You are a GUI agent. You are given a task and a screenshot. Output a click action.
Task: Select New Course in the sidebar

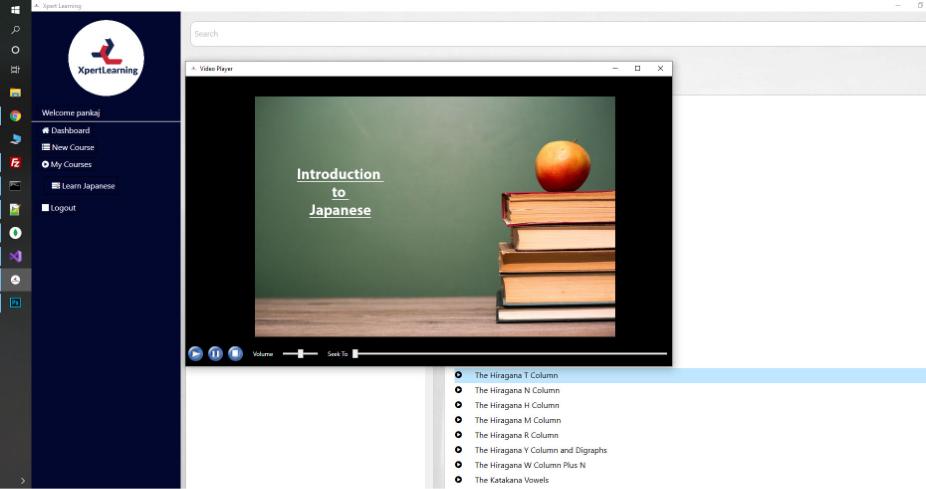(73, 148)
